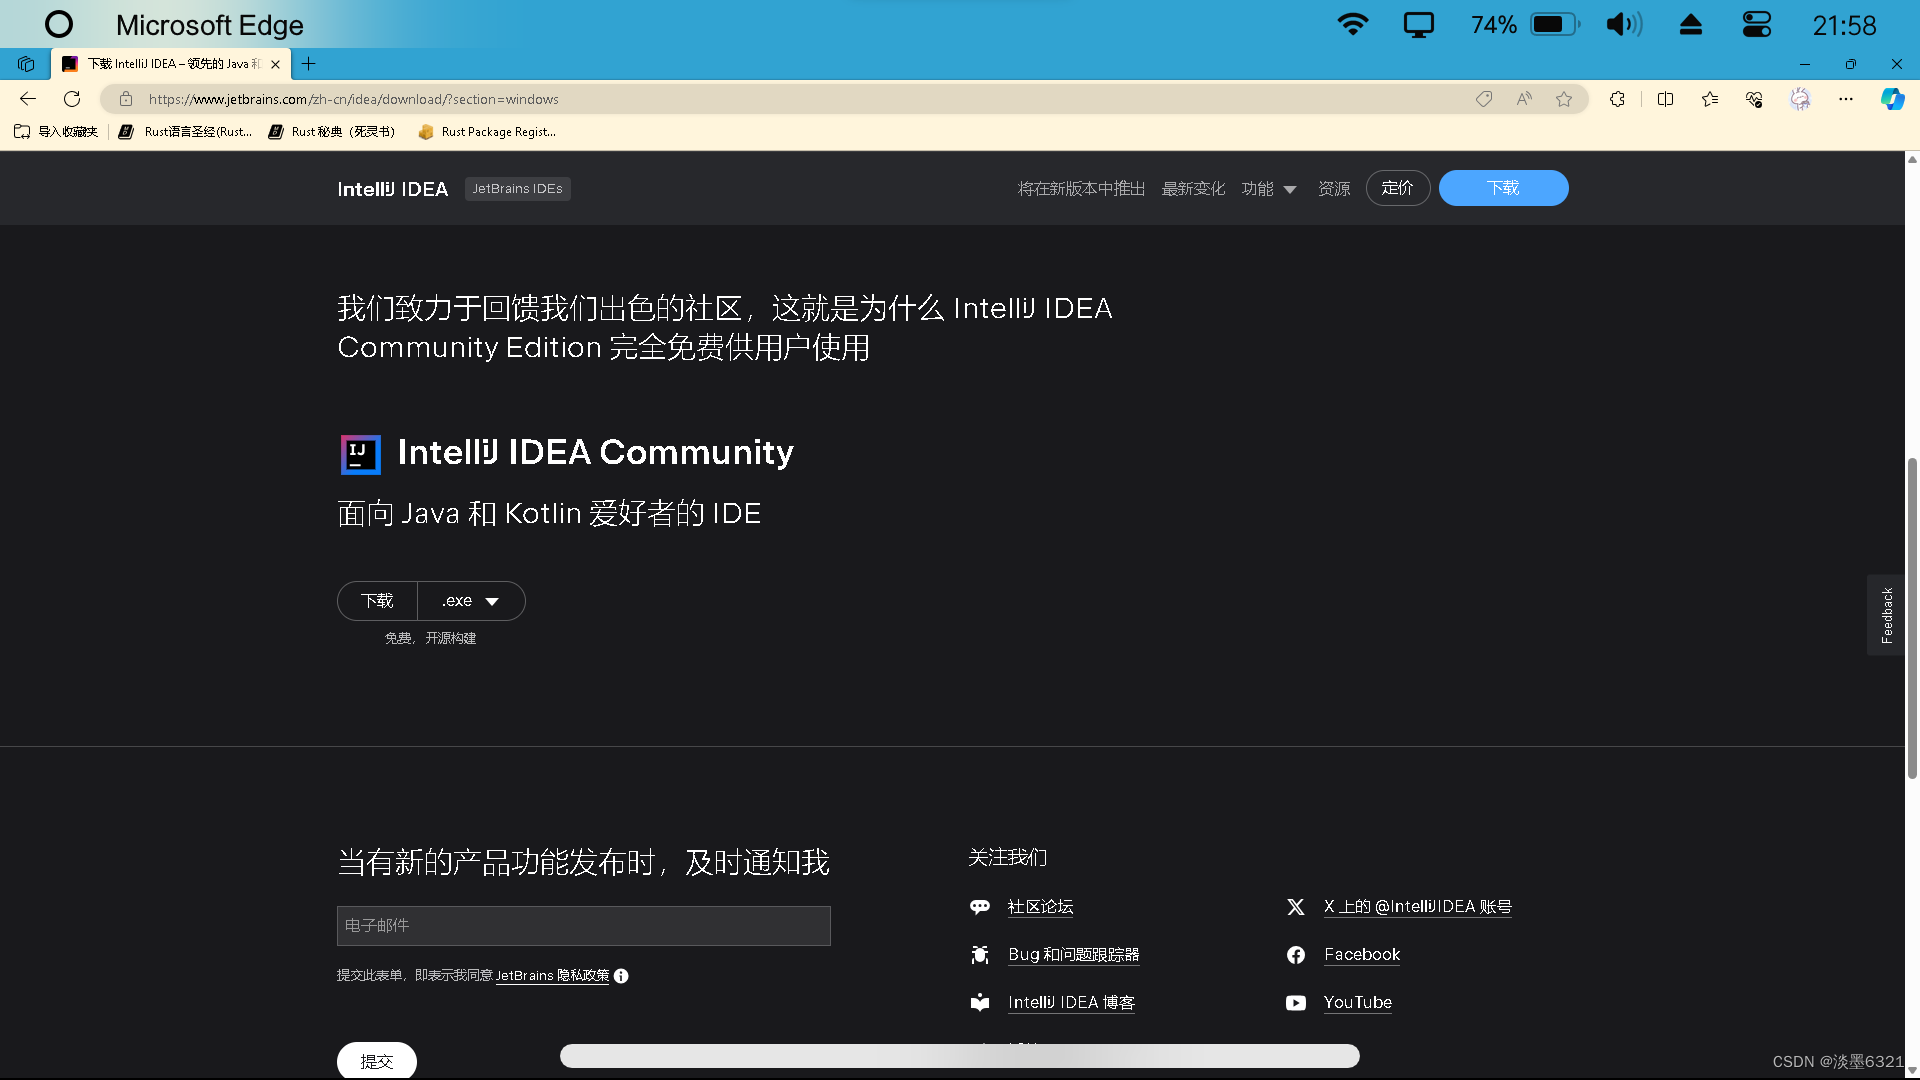Viewport: 1920px width, 1080px height.
Task: Open the YouTube link
Action: [x=1358, y=1003]
